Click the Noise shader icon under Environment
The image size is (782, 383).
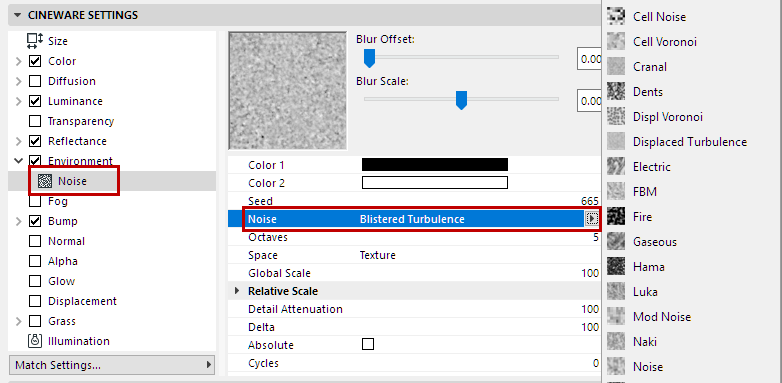(45, 181)
